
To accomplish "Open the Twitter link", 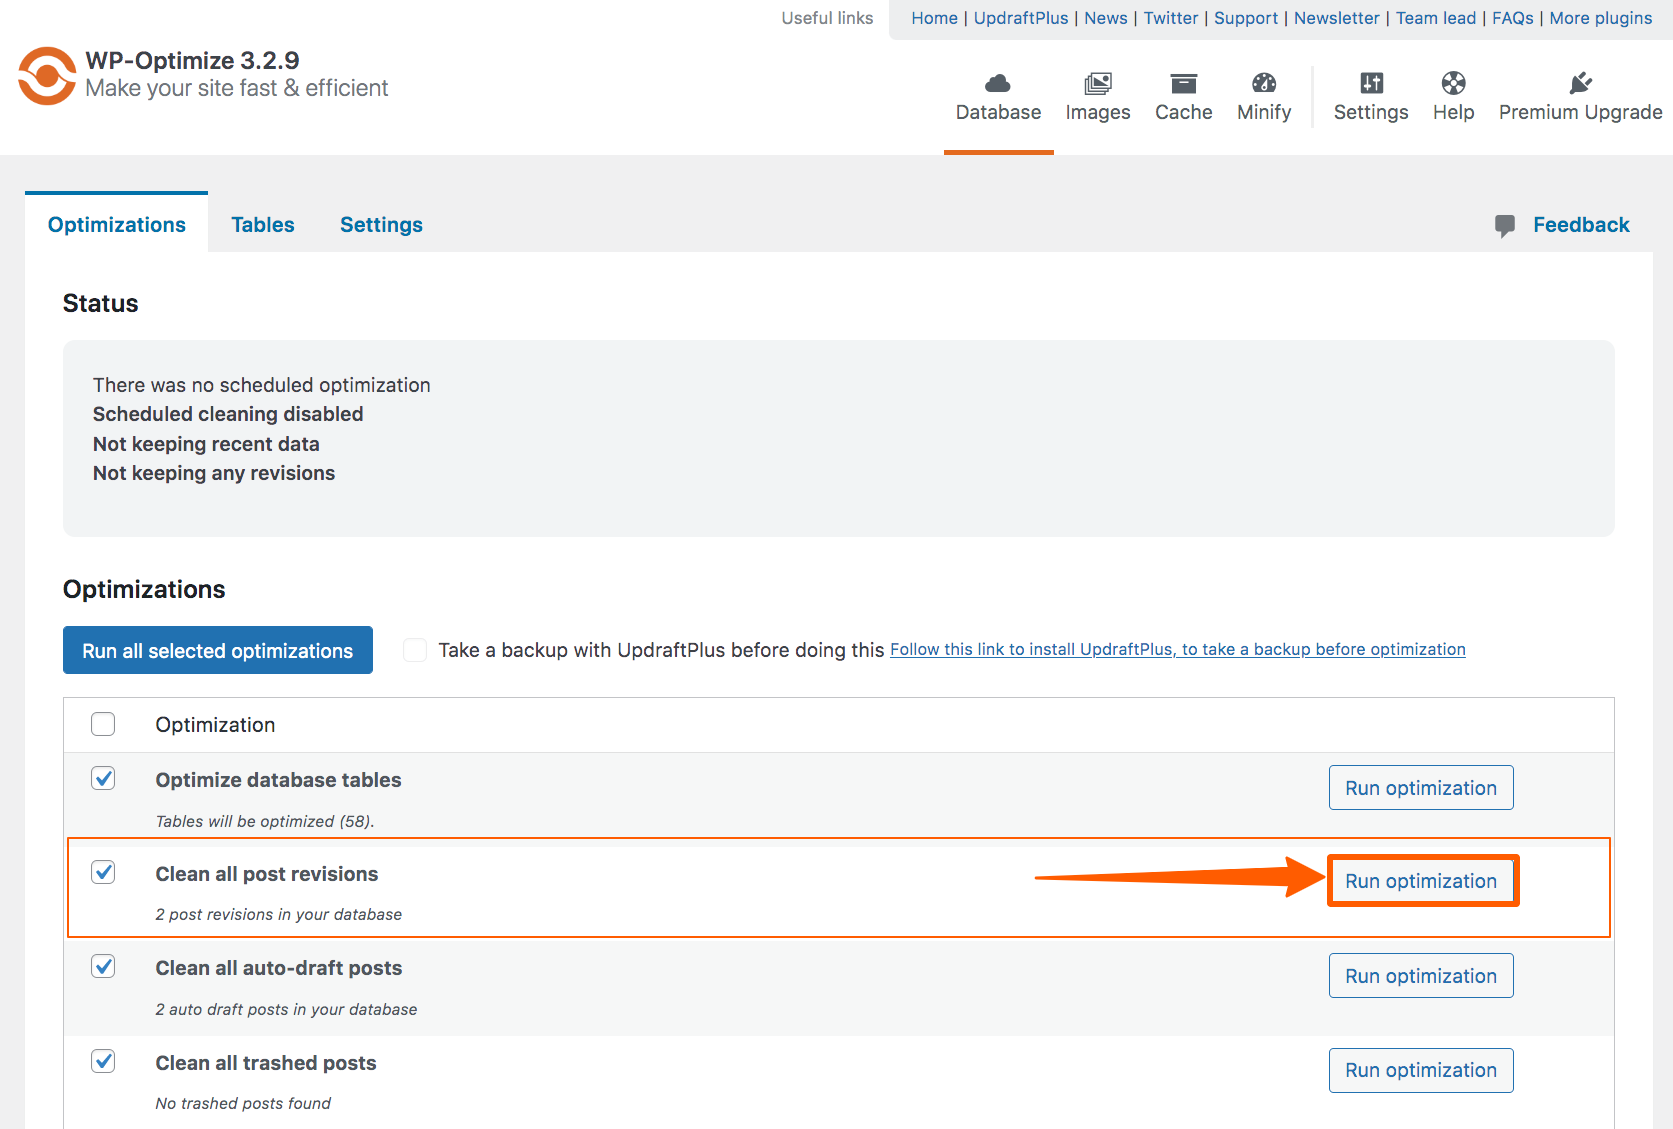I will [1170, 17].
